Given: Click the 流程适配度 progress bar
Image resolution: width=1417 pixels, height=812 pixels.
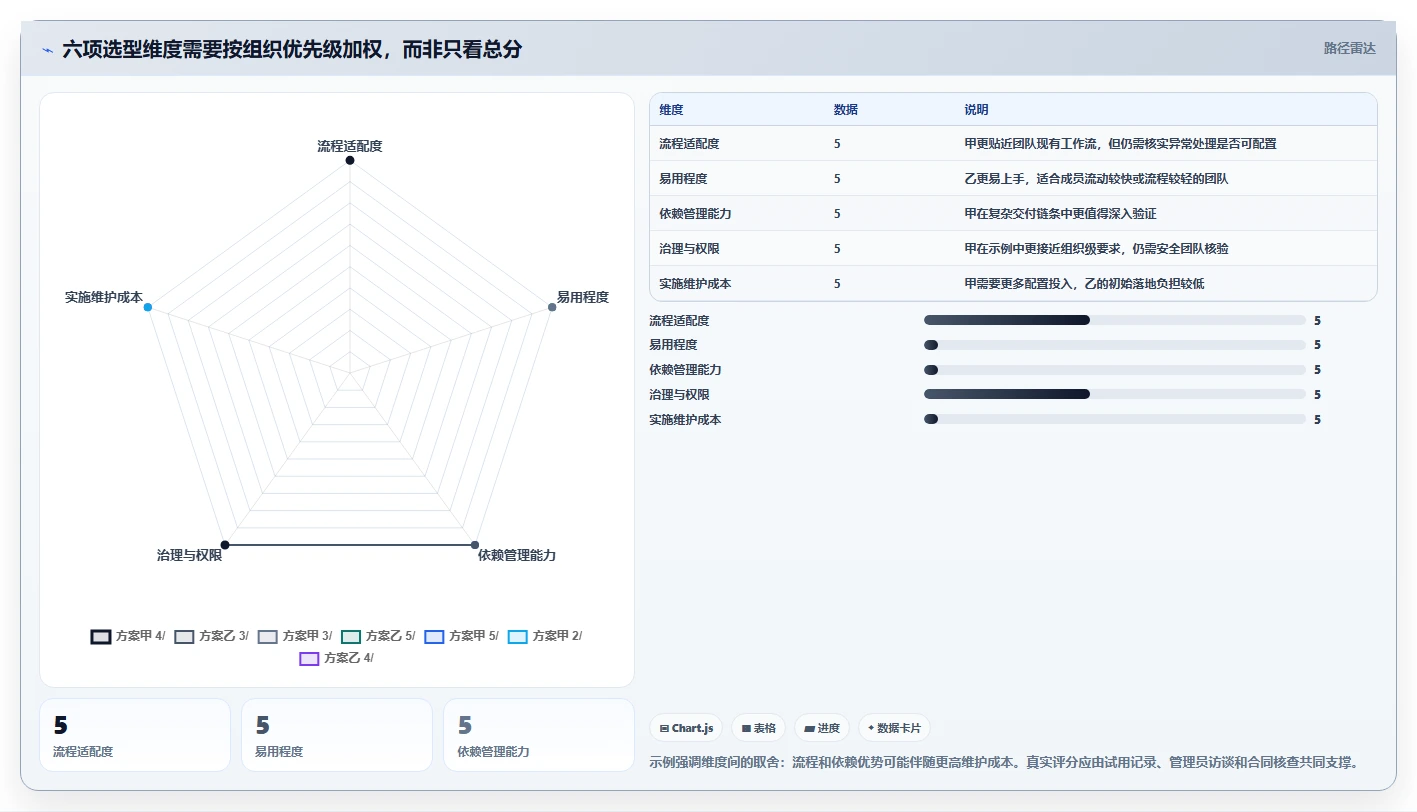Looking at the screenshot, I should pyautogui.click(x=1115, y=320).
